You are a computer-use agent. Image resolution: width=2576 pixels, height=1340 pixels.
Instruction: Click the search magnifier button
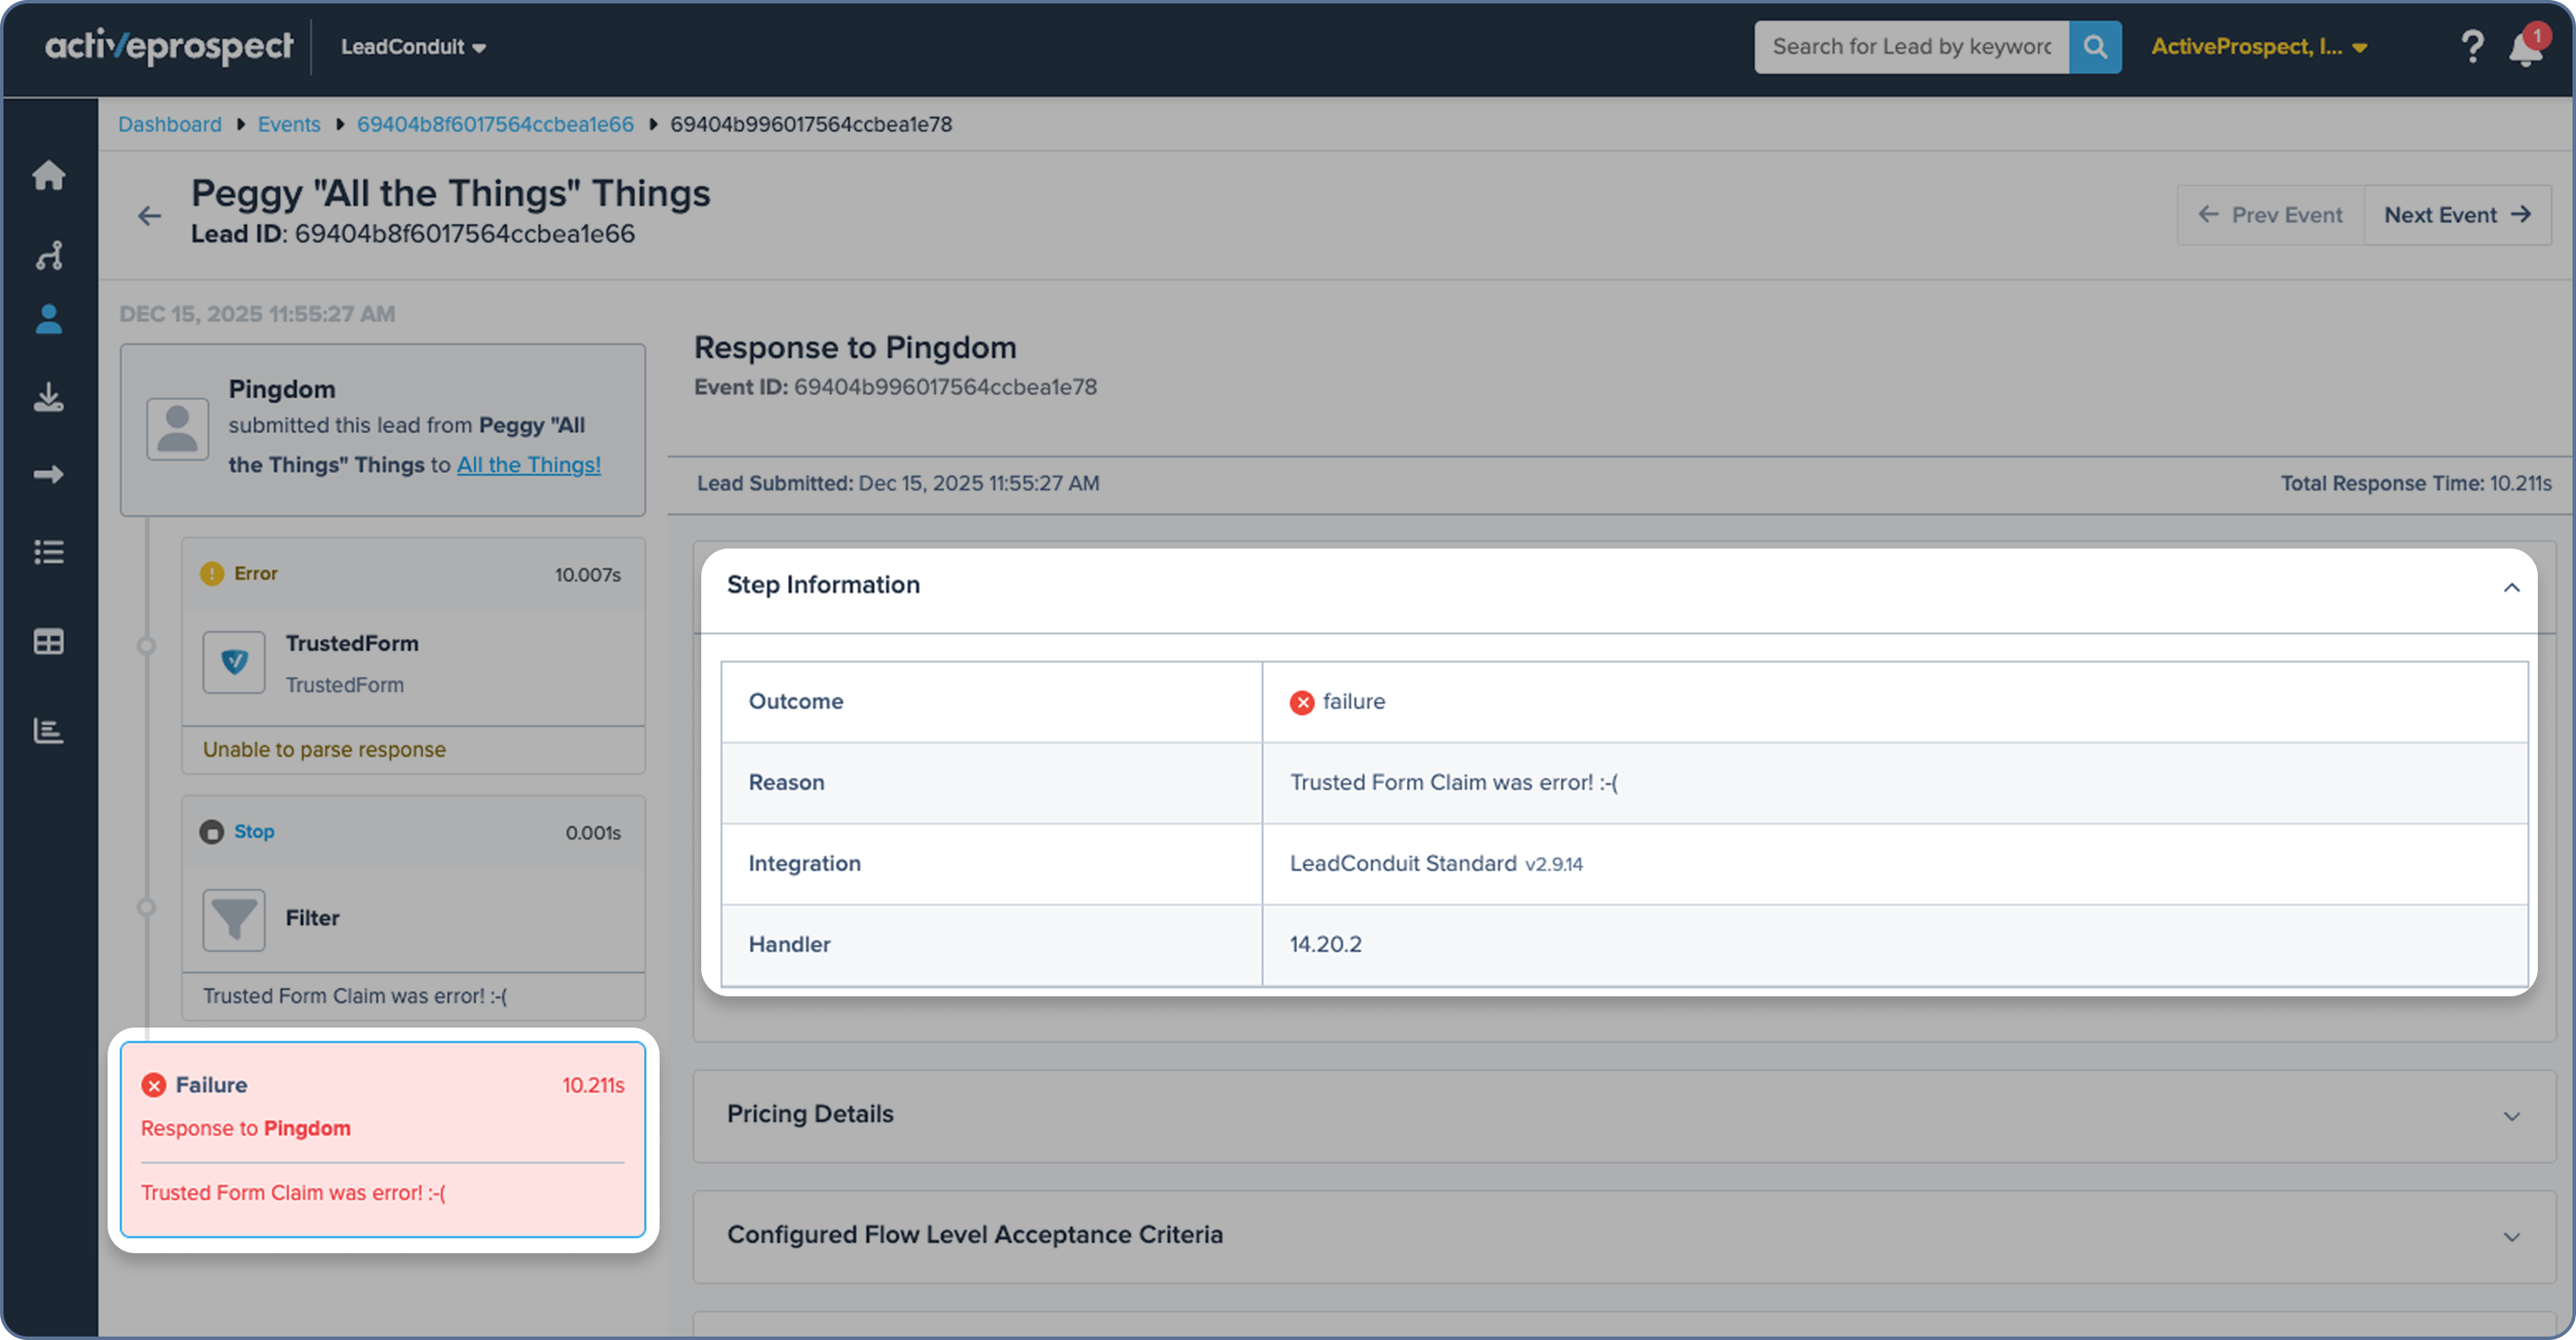2095,47
